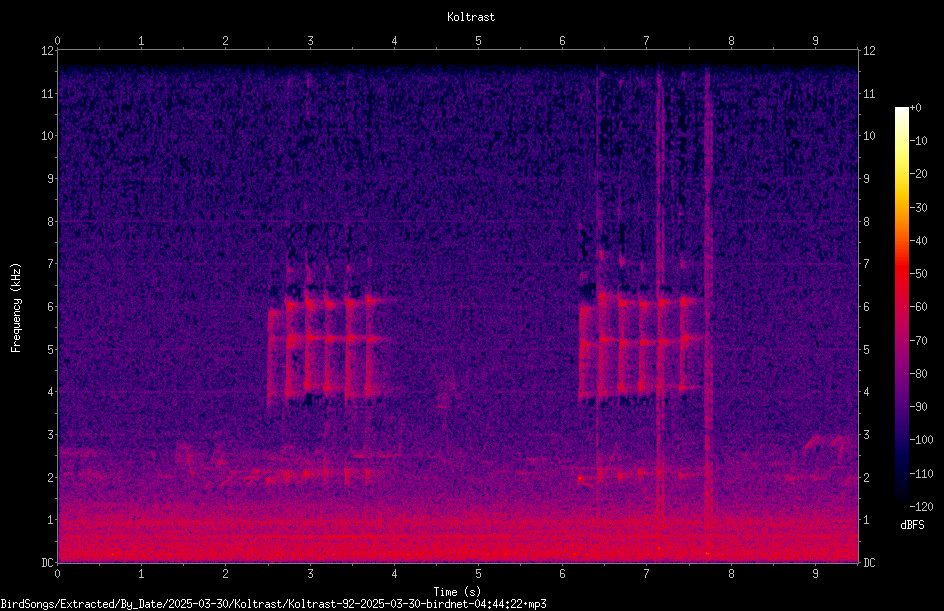This screenshot has height=611, width=944.
Task: Click the "-120" label on the color scale
Action: (x=921, y=507)
